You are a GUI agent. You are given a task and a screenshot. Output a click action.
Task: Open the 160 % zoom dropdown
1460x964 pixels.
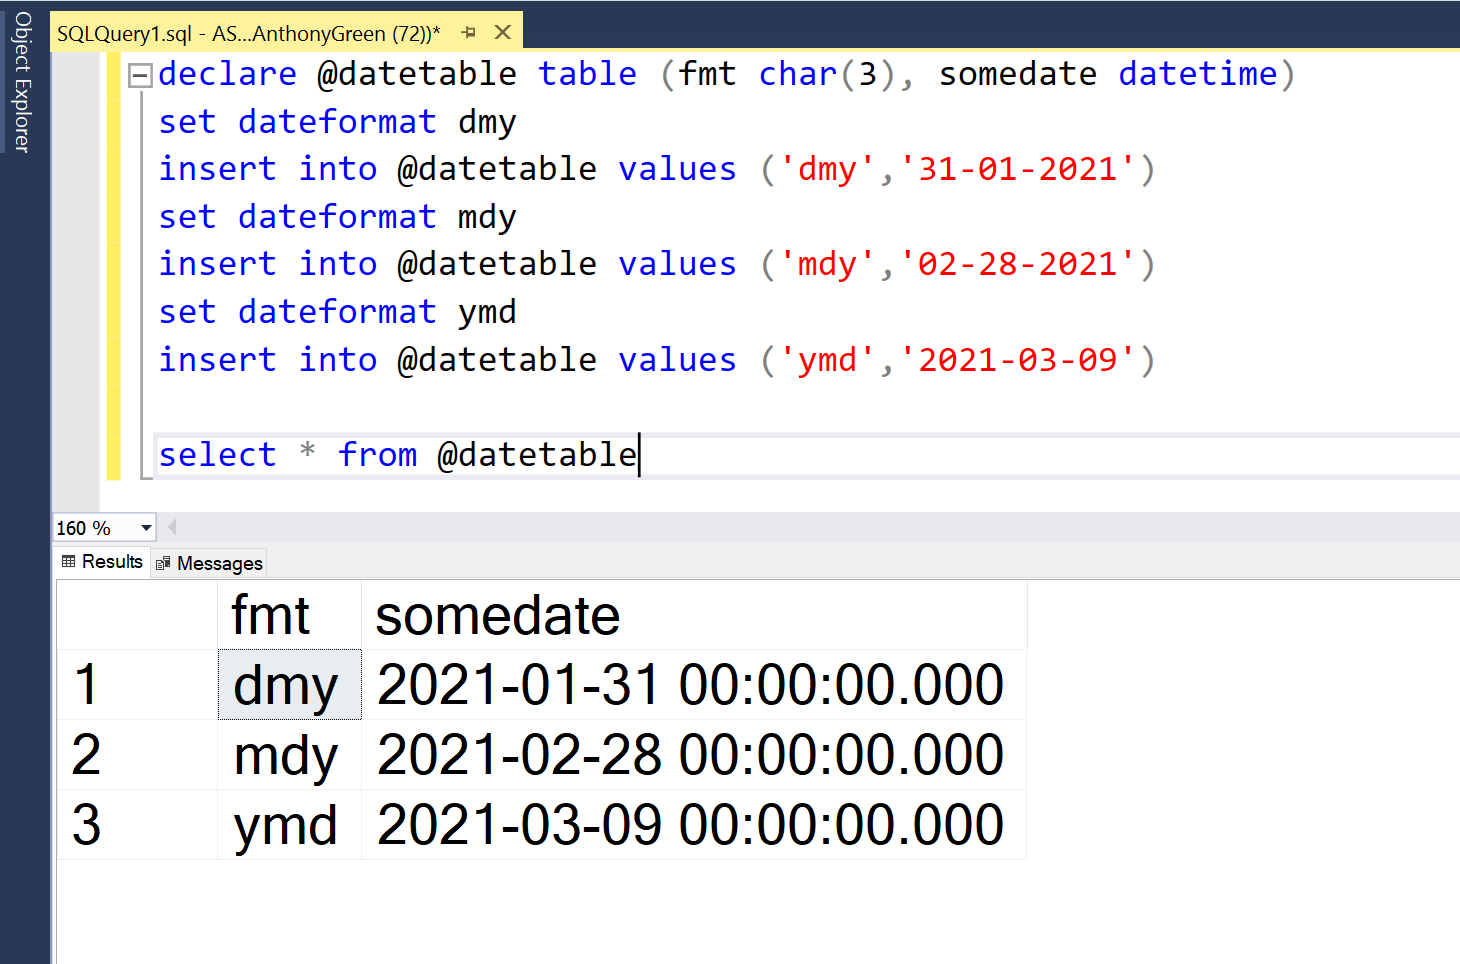click(146, 527)
